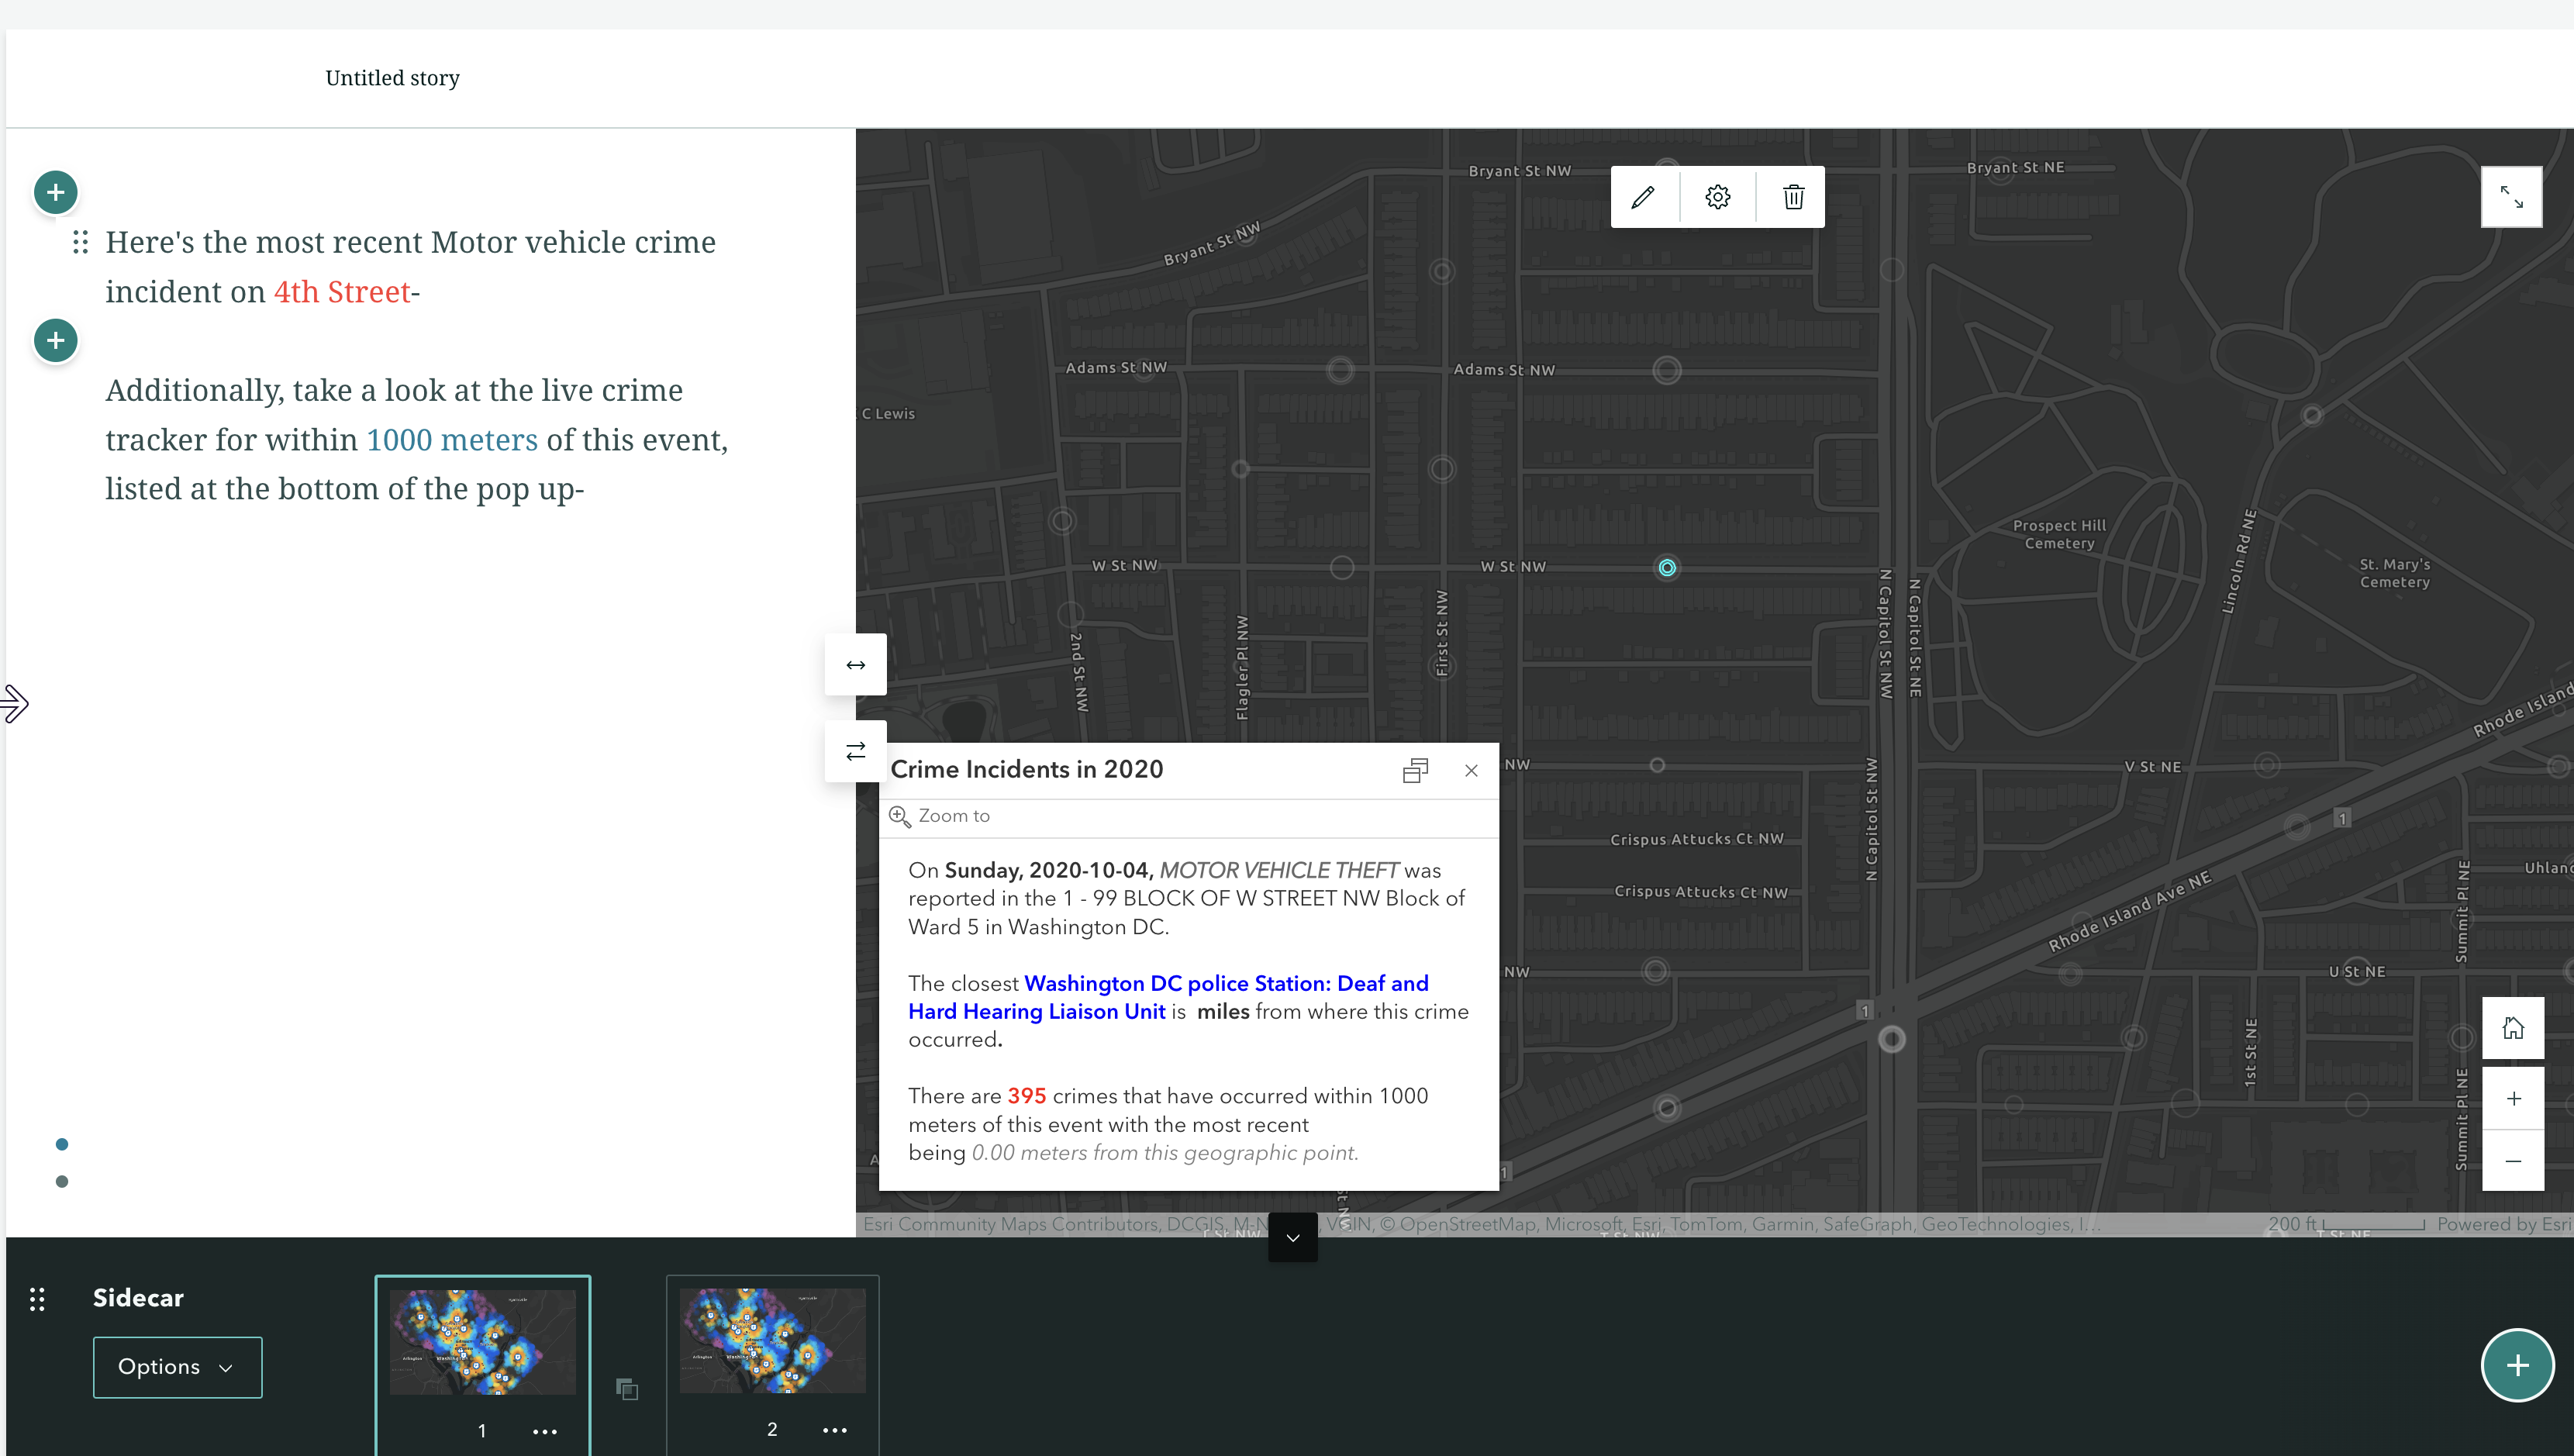
Task: Swap the panel position with the swap arrows
Action: [x=855, y=751]
